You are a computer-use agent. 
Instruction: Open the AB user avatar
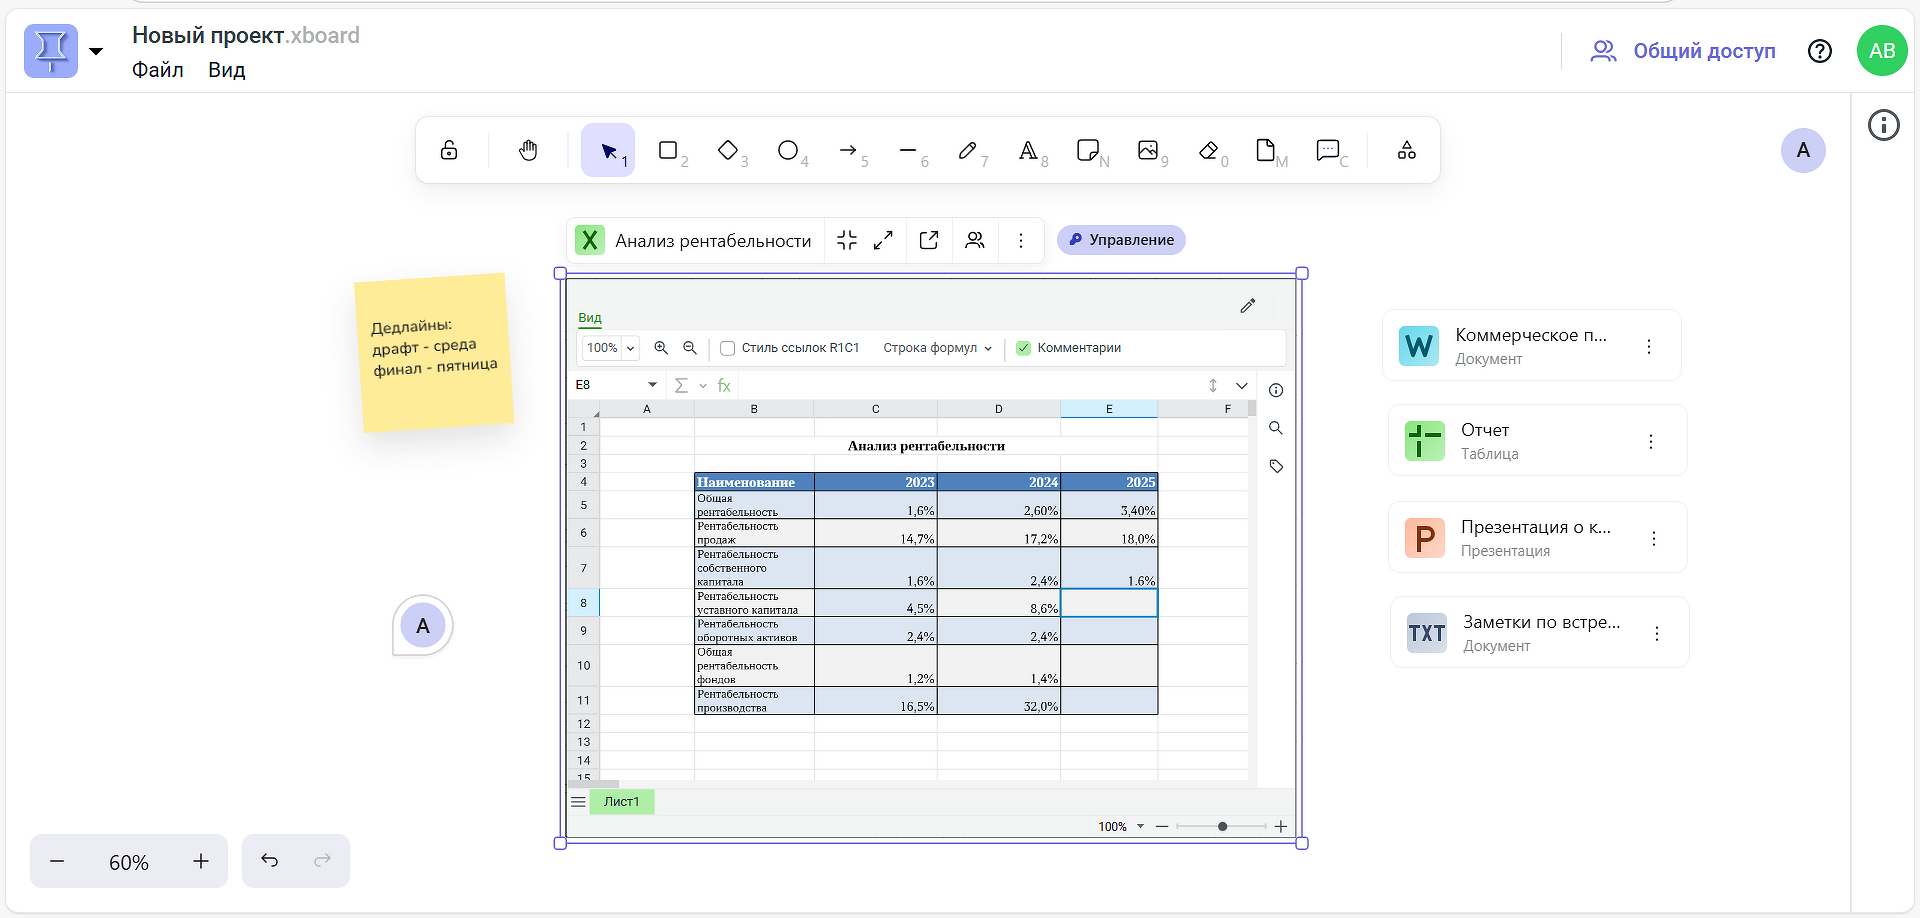1882,51
